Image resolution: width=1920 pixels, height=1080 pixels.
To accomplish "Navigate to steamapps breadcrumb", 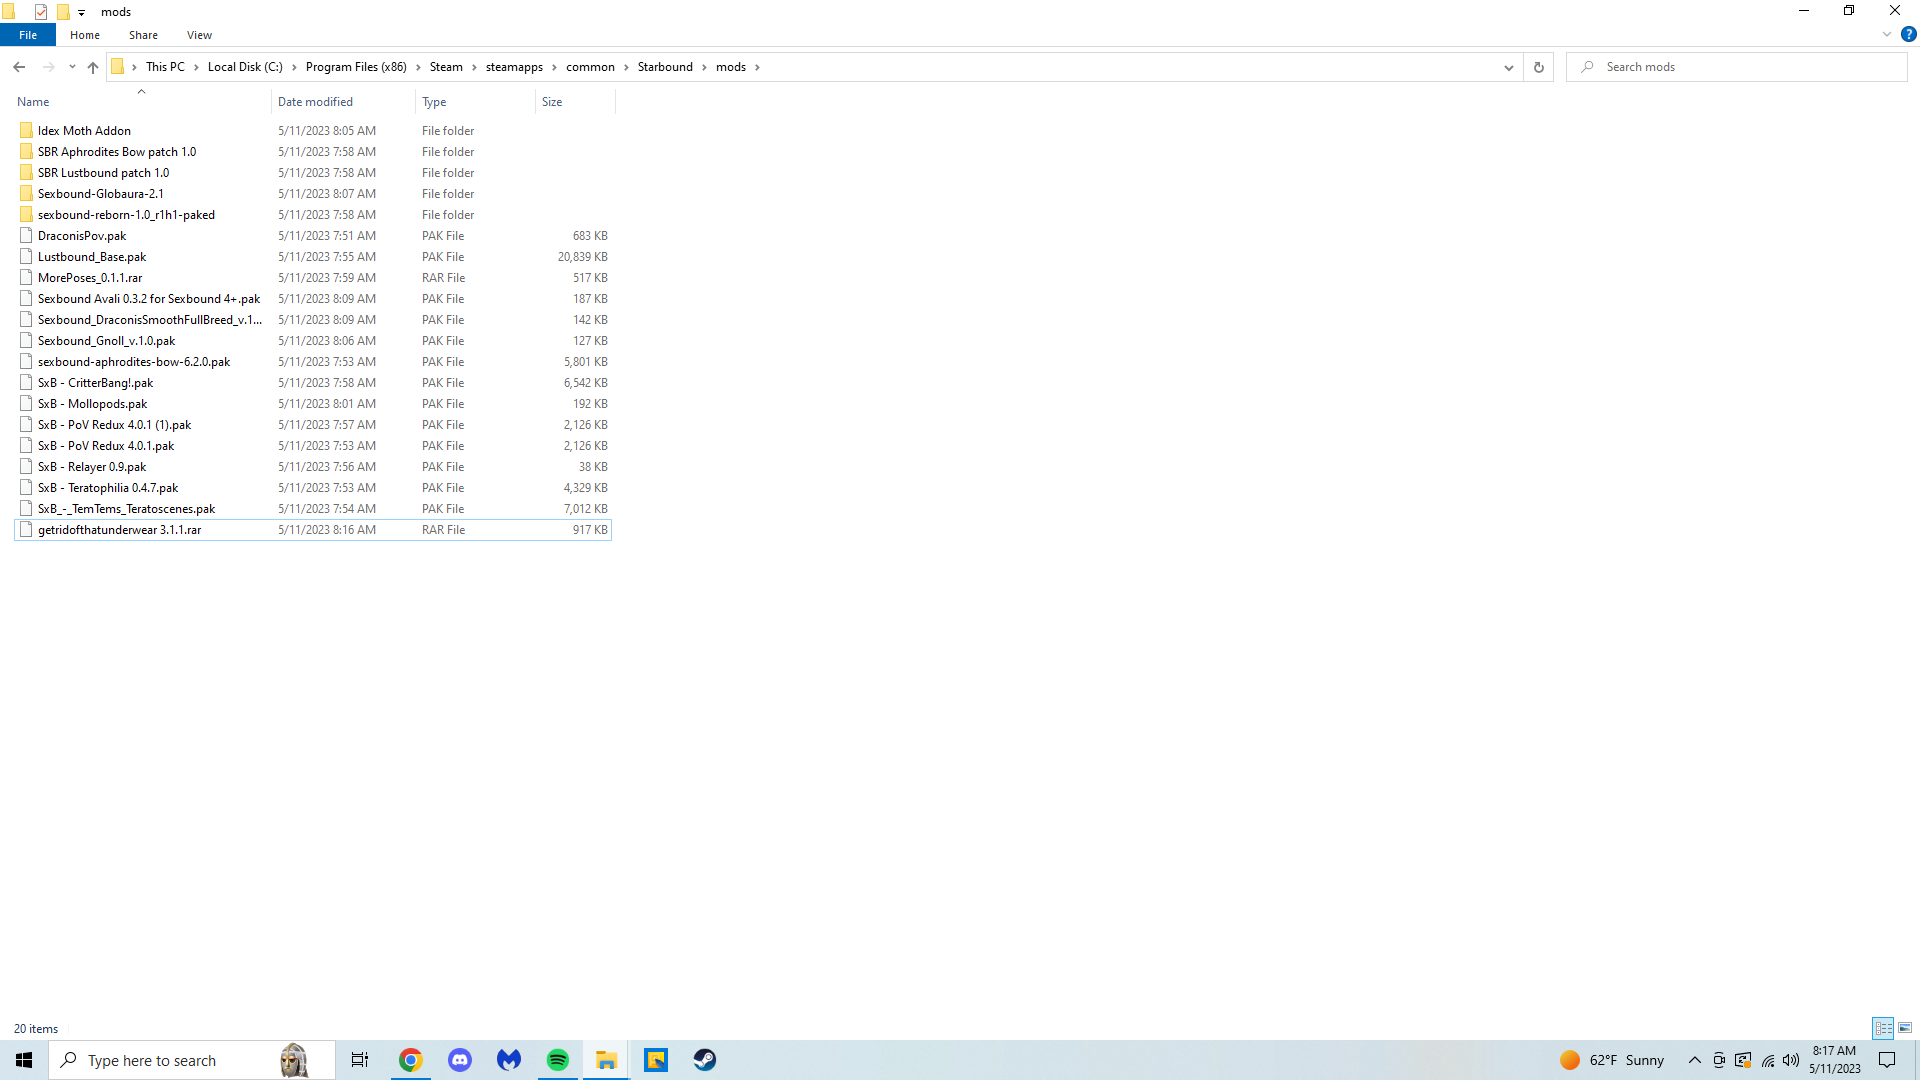I will (x=514, y=67).
